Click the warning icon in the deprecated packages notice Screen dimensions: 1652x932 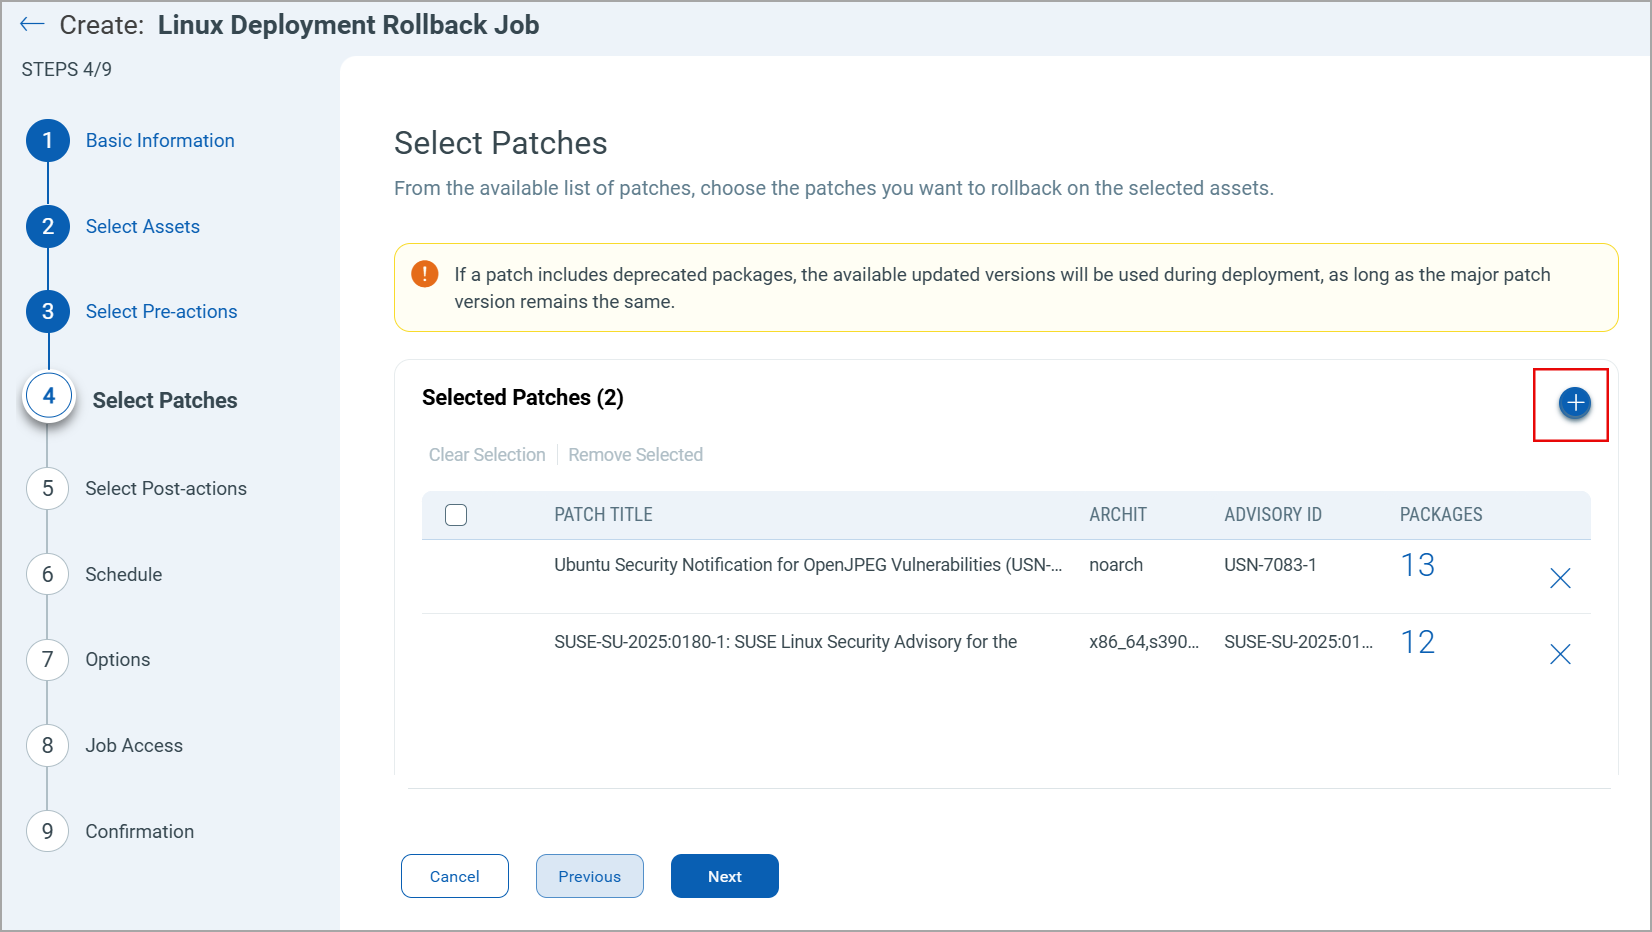[424, 273]
